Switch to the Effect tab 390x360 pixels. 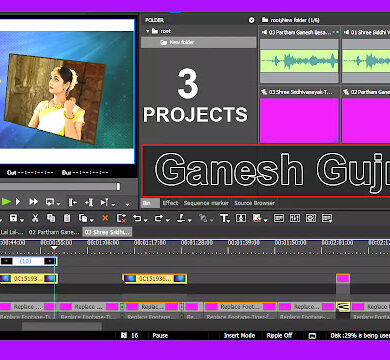point(170,203)
